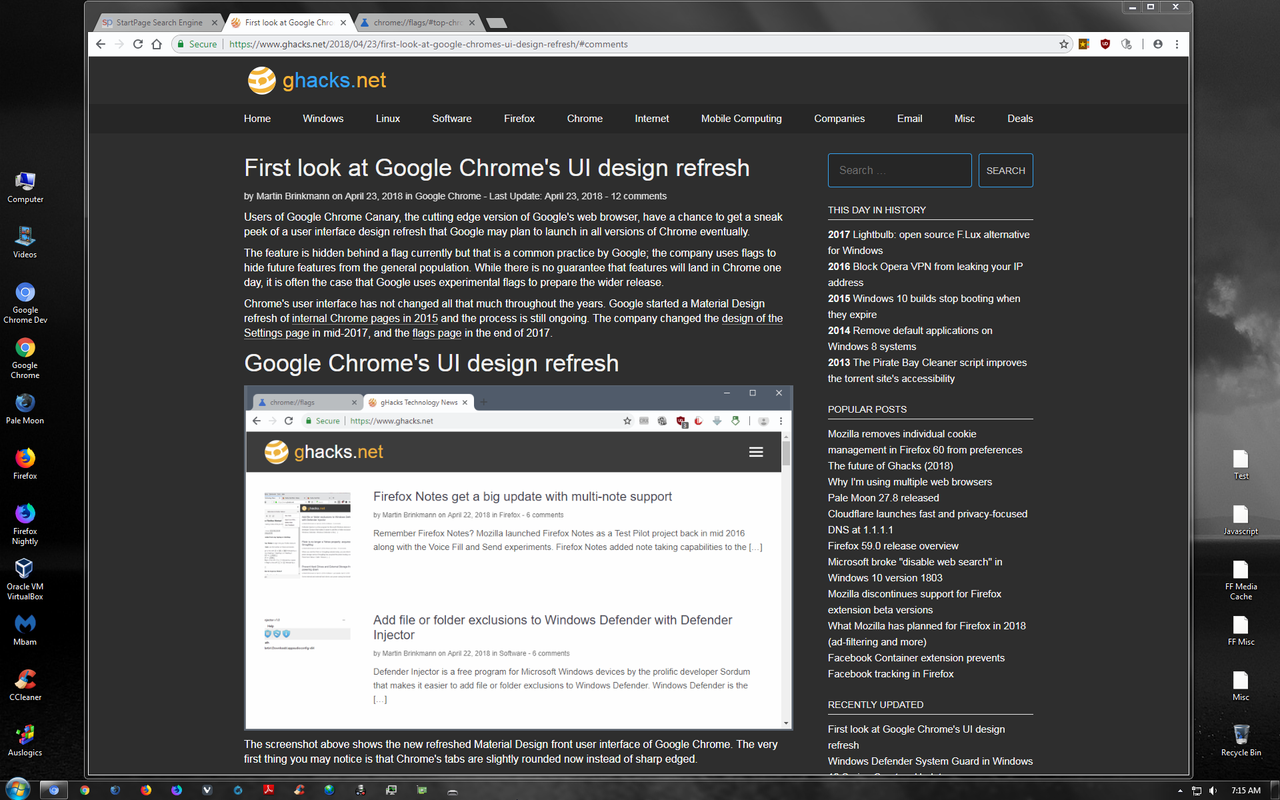
Task: Open the Windows menu on ghacks
Action: pyautogui.click(x=323, y=118)
